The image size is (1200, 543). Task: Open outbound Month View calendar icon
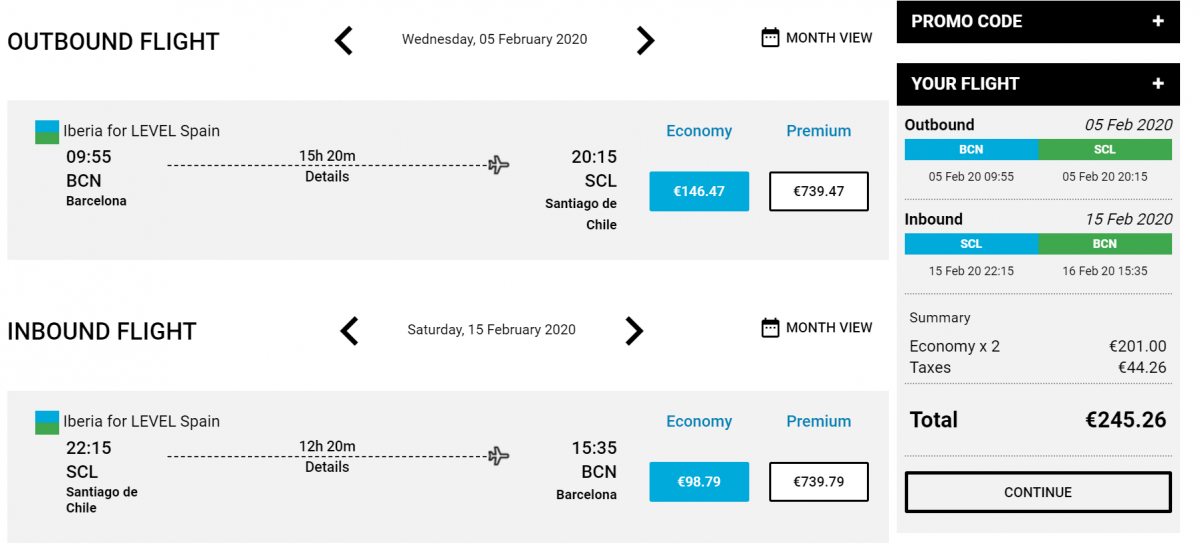pos(770,38)
